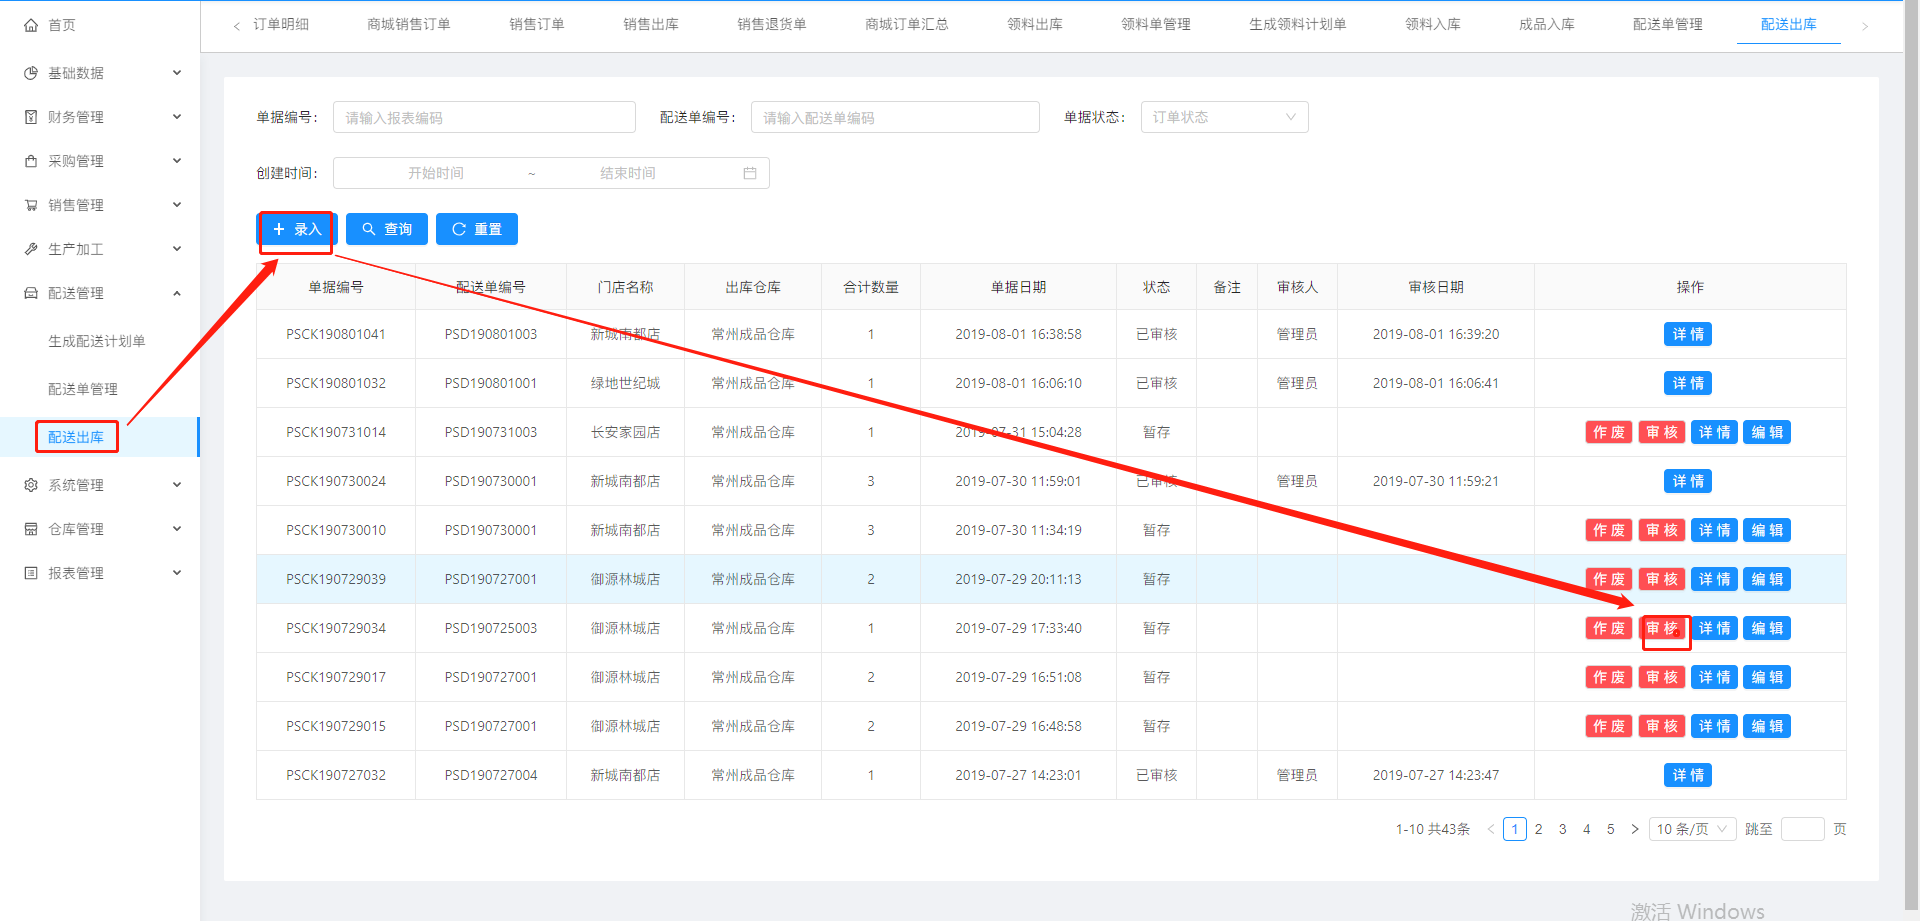Click the 财务管理 sidebar icon
1920x921 pixels.
(x=31, y=117)
